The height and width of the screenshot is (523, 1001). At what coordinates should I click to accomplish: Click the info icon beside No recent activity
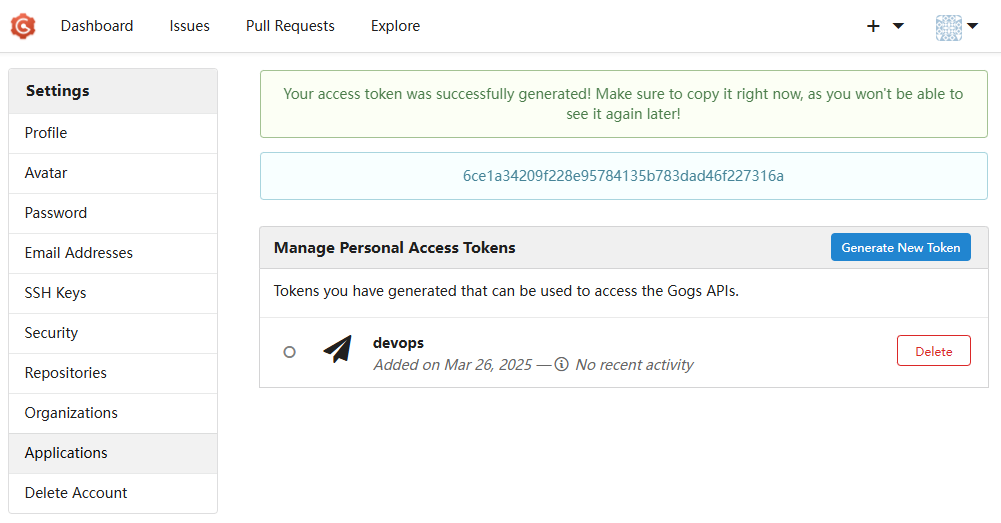(562, 364)
